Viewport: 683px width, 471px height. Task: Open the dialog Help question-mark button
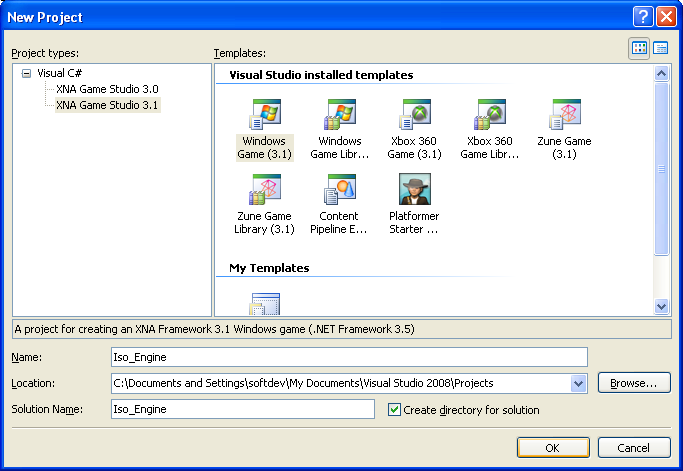(643, 17)
